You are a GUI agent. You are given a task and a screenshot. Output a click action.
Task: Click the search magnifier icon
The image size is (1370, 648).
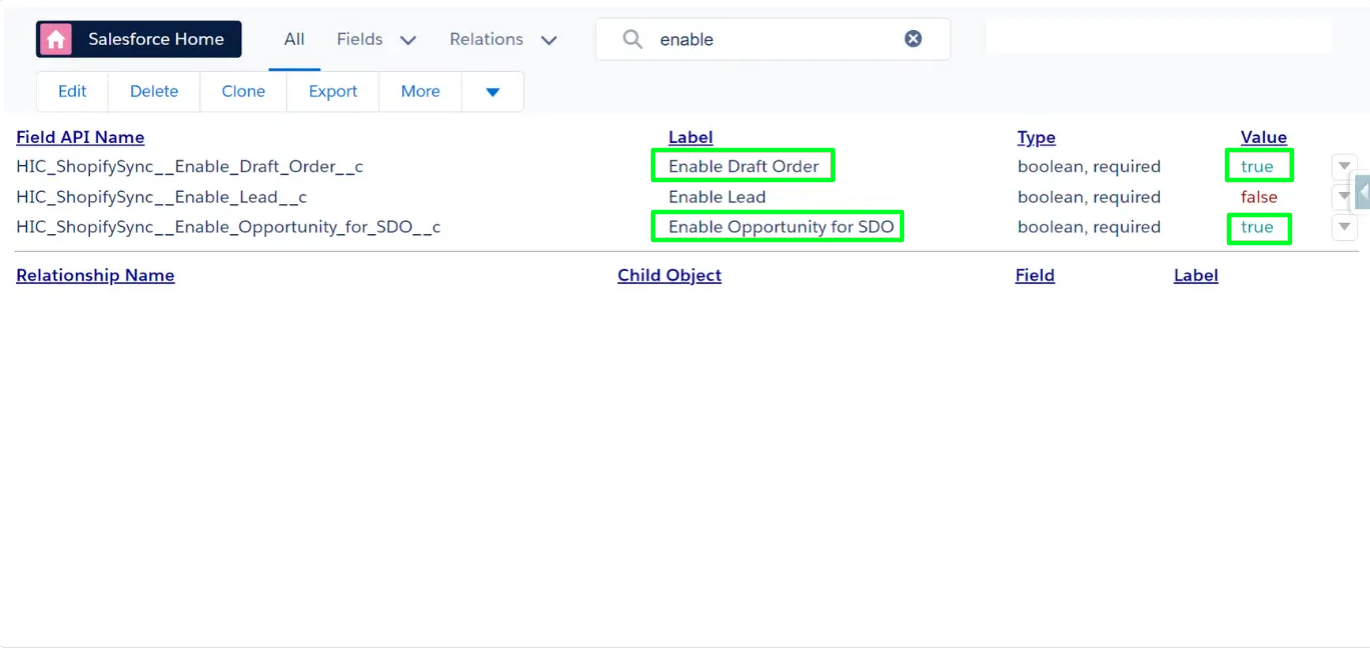coord(632,39)
